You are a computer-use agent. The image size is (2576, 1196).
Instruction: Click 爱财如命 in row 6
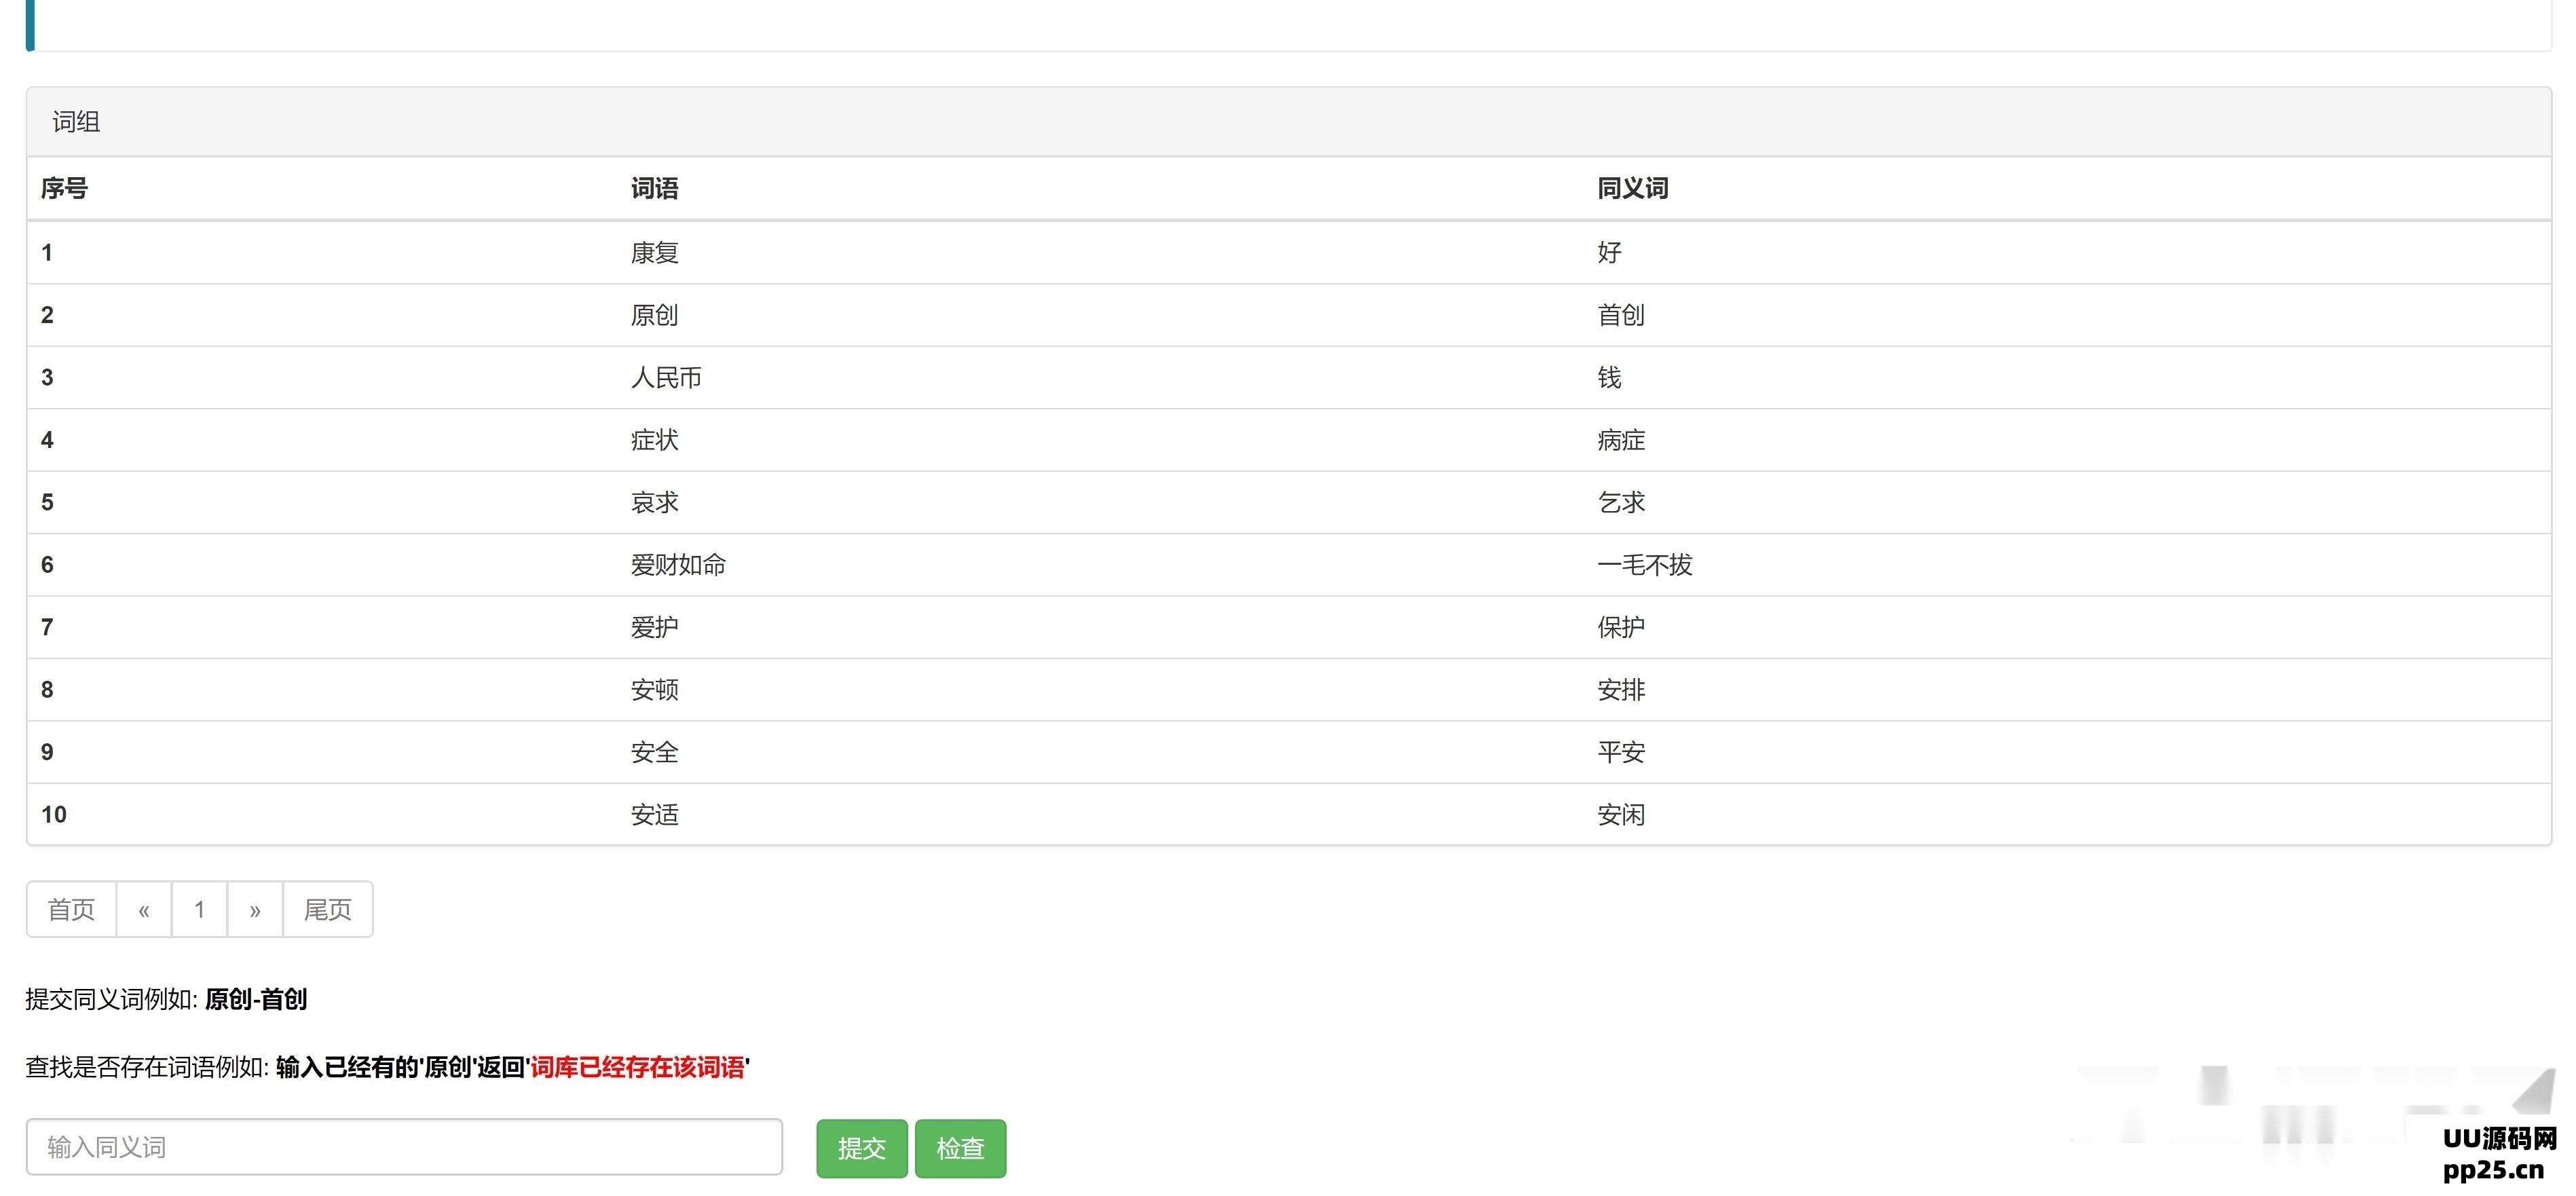point(678,565)
